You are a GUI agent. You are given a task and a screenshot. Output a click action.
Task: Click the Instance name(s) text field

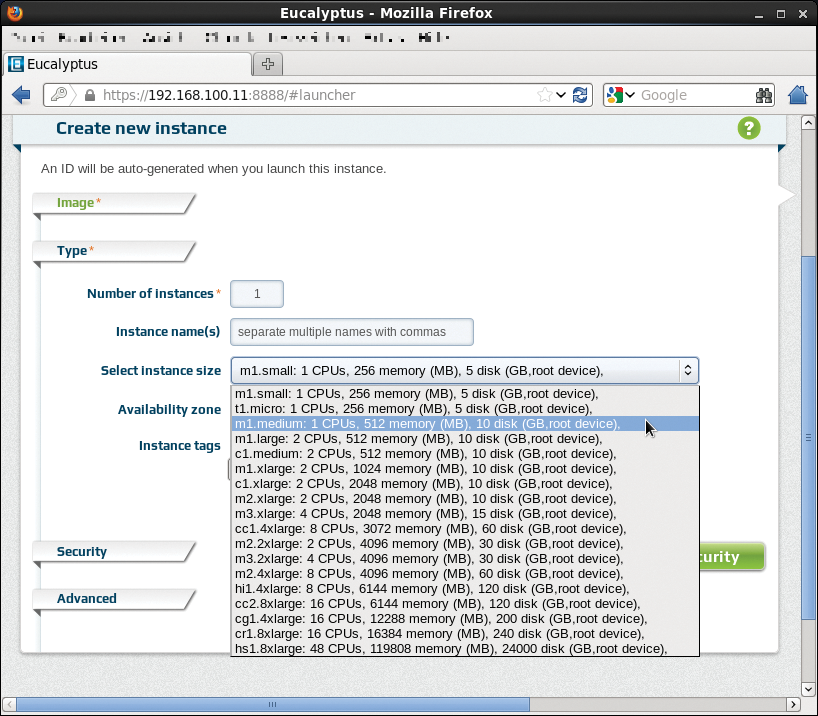tap(352, 332)
